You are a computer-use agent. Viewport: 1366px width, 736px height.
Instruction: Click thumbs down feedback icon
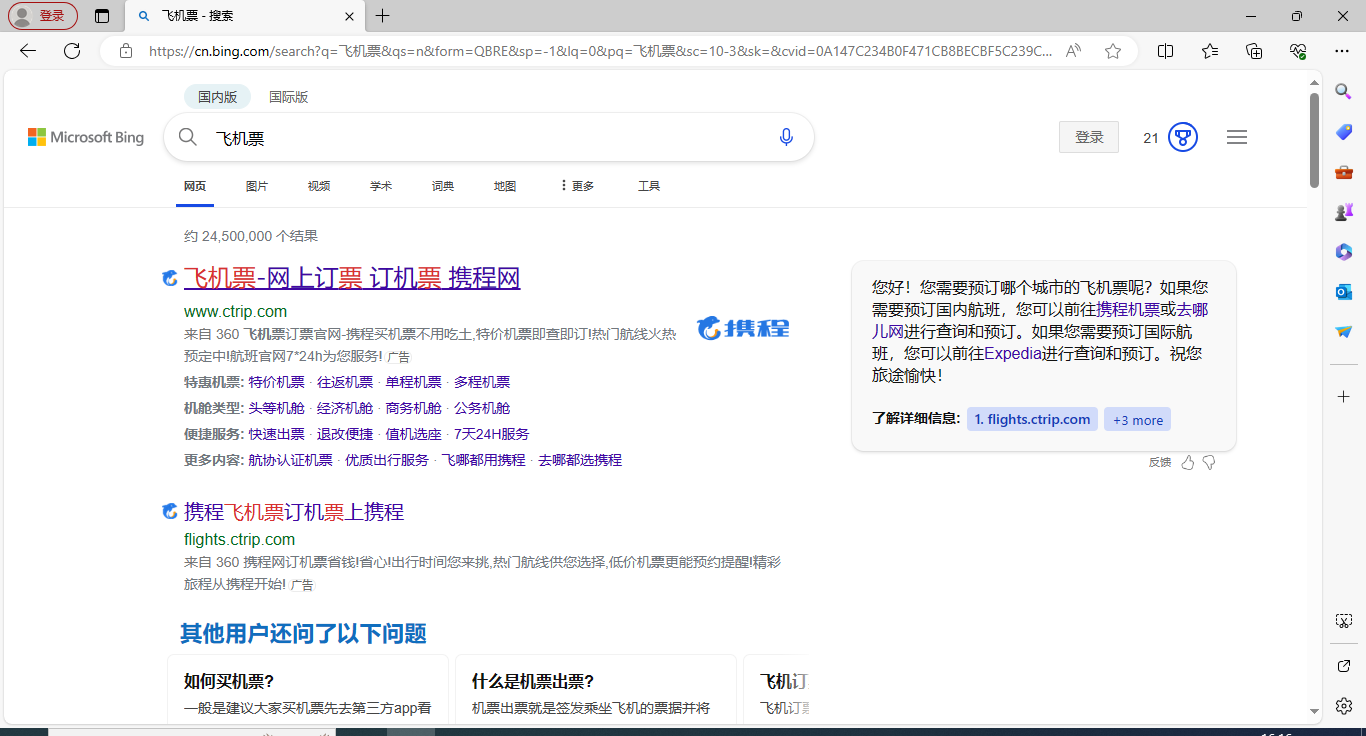click(x=1209, y=462)
